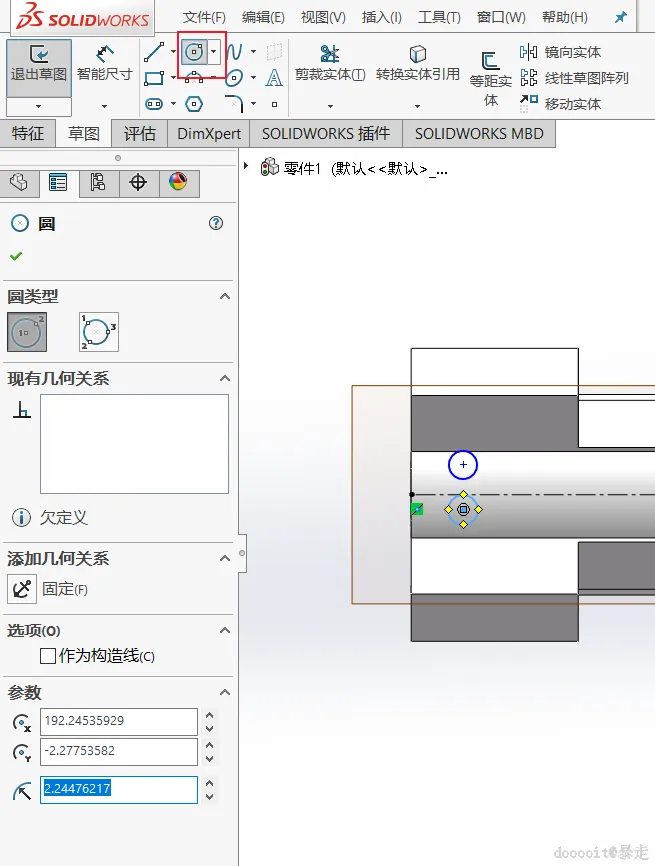Open the 插入(I) menu
The height and width of the screenshot is (866, 655).
(x=382, y=17)
